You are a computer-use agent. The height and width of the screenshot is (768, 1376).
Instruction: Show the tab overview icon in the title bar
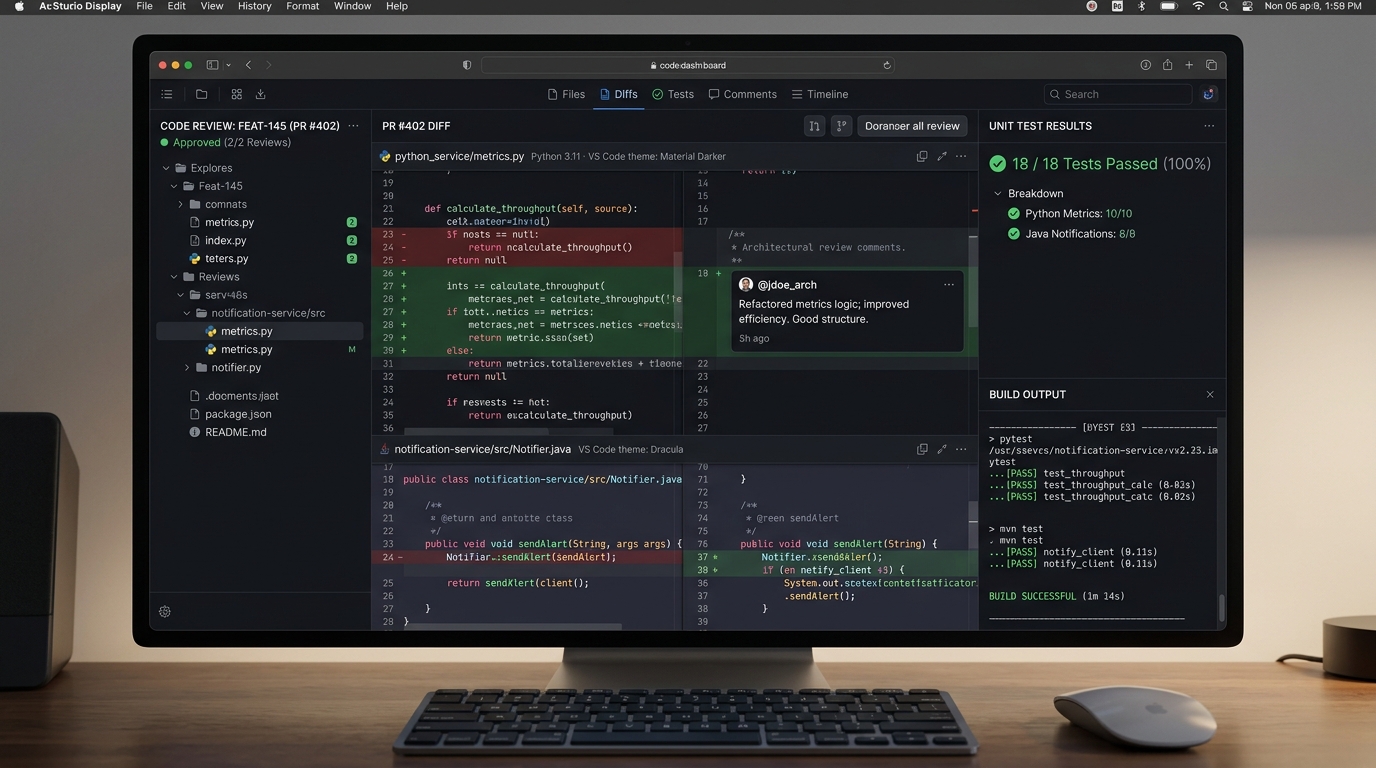[1211, 65]
